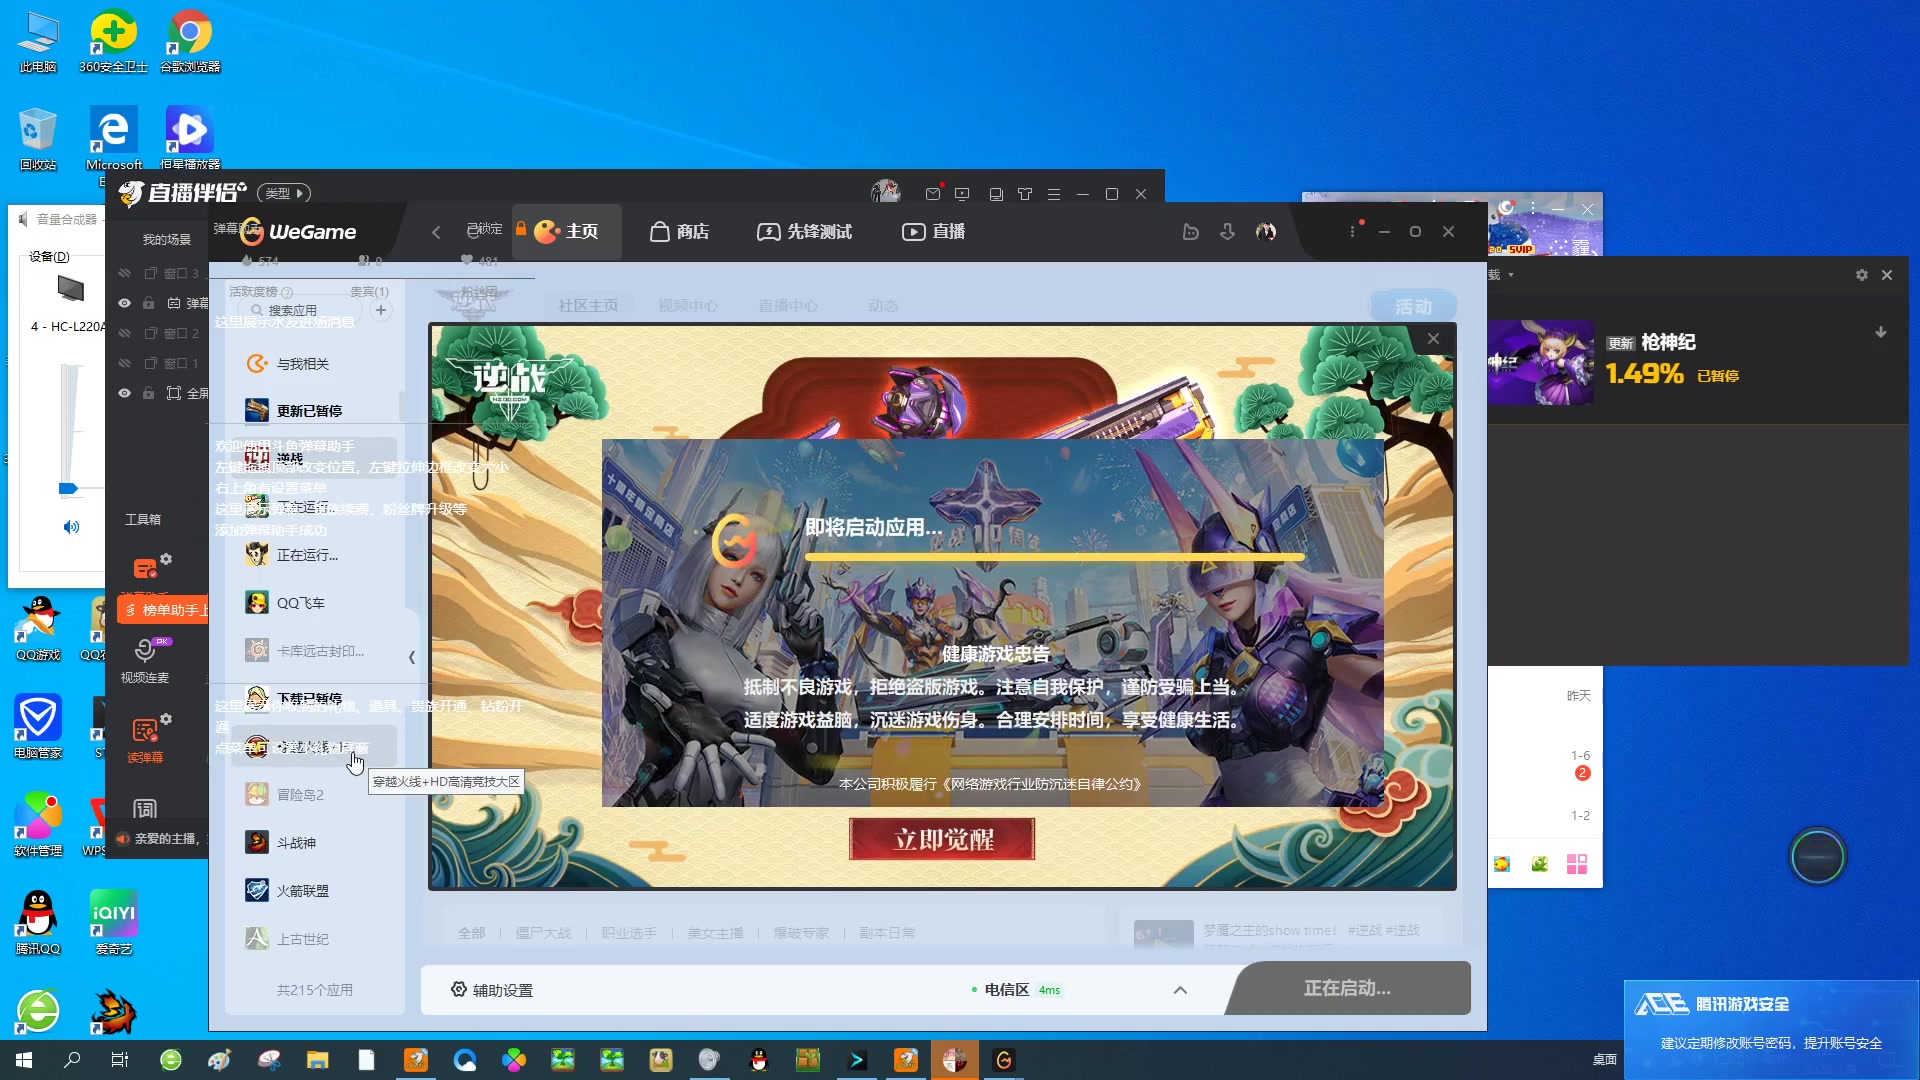Screen dimensions: 1920x1080
Task: Select 与我相关 in app list
Action: pos(314,364)
